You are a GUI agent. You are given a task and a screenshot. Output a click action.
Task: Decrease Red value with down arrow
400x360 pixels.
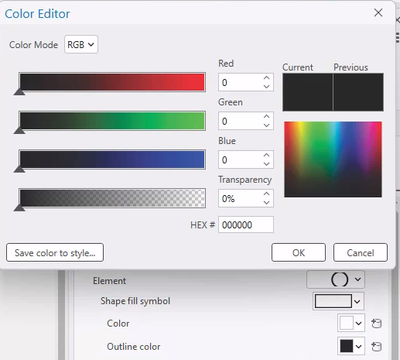coord(266,87)
